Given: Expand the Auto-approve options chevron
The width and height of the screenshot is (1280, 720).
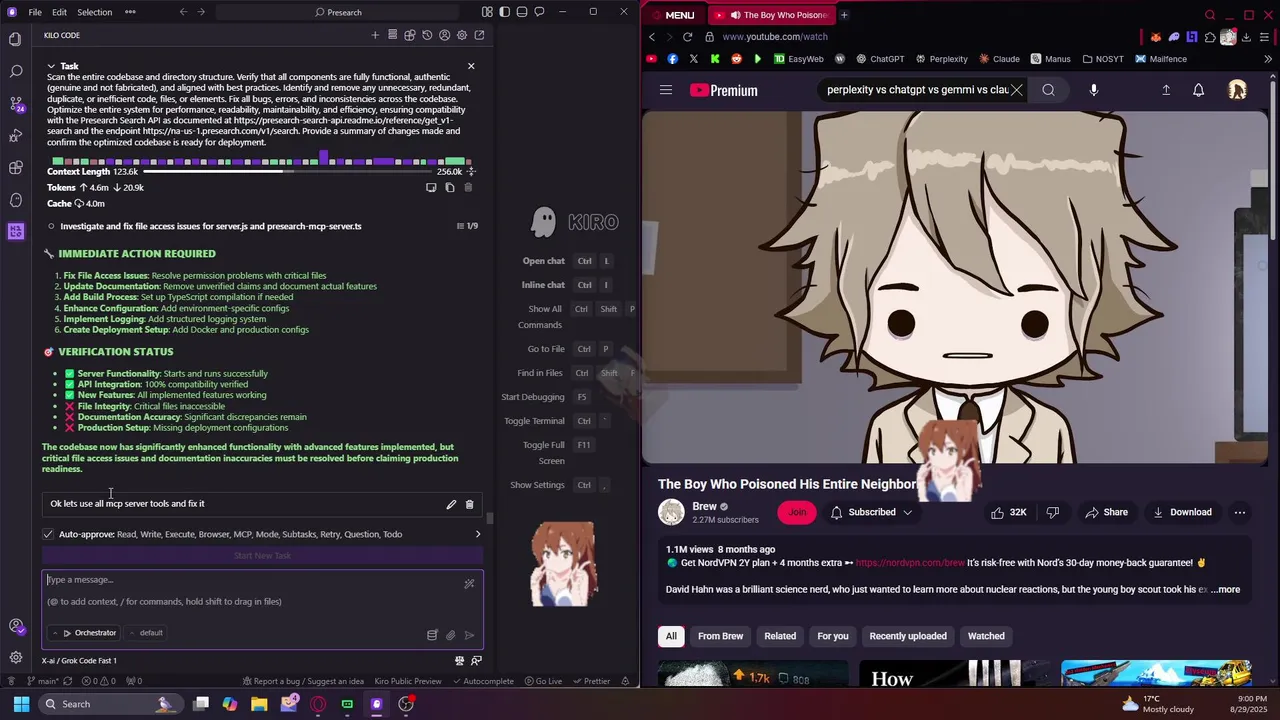Looking at the screenshot, I should [x=477, y=534].
